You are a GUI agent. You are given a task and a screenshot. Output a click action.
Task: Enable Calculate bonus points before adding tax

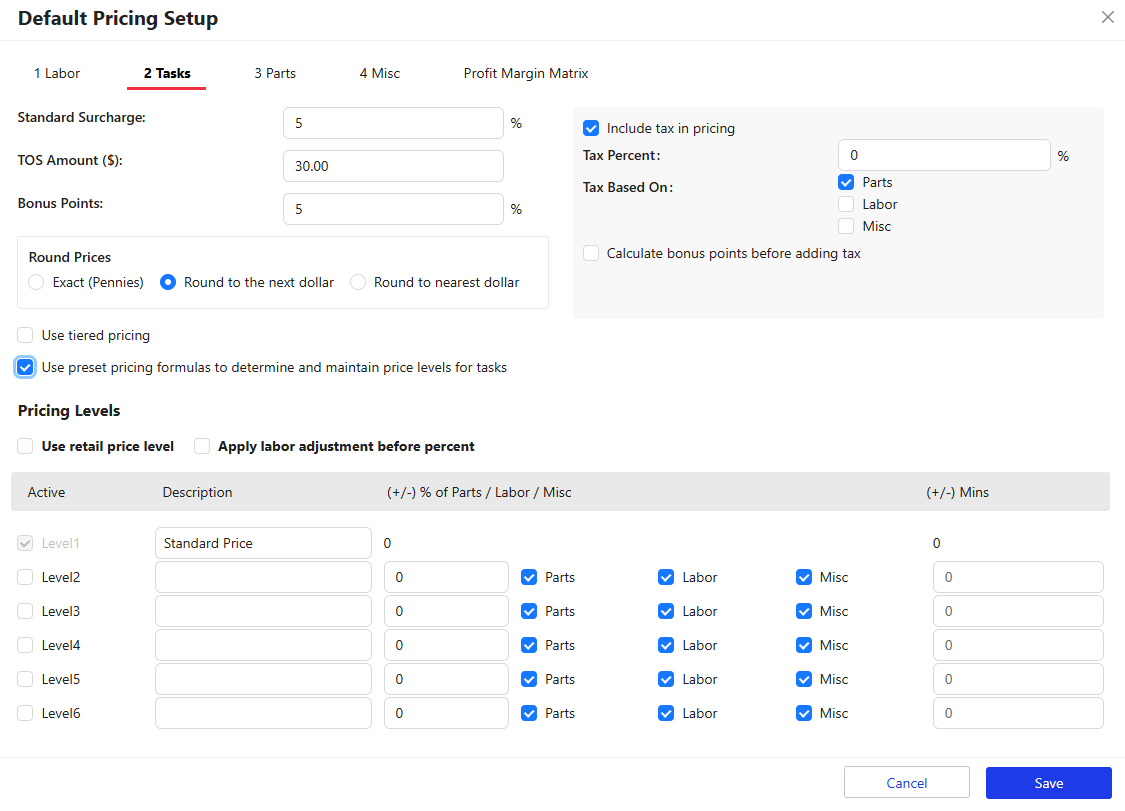click(x=591, y=253)
